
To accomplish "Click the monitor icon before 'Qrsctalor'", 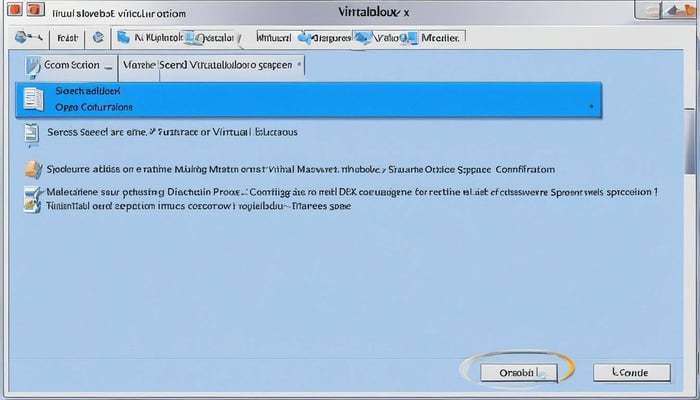I will (x=190, y=38).
